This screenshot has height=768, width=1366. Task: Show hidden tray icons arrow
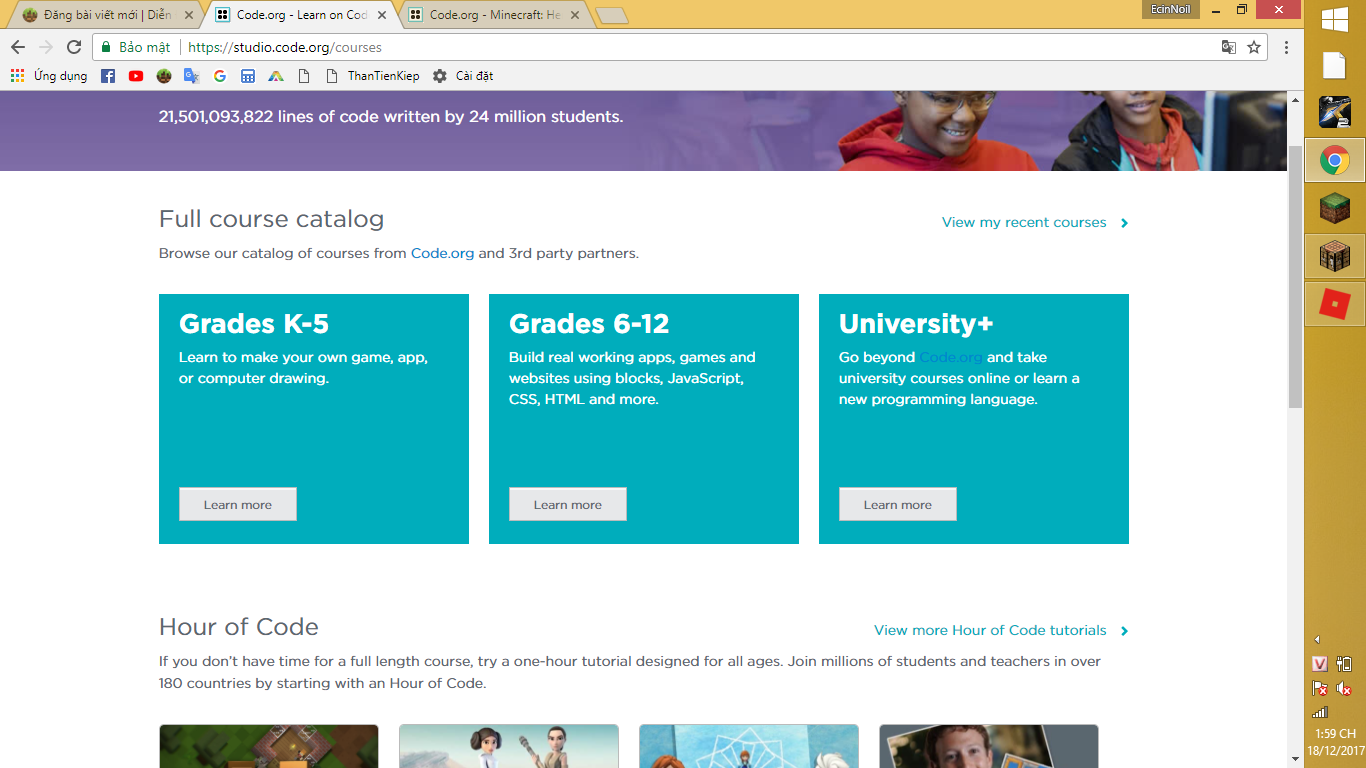1317,639
